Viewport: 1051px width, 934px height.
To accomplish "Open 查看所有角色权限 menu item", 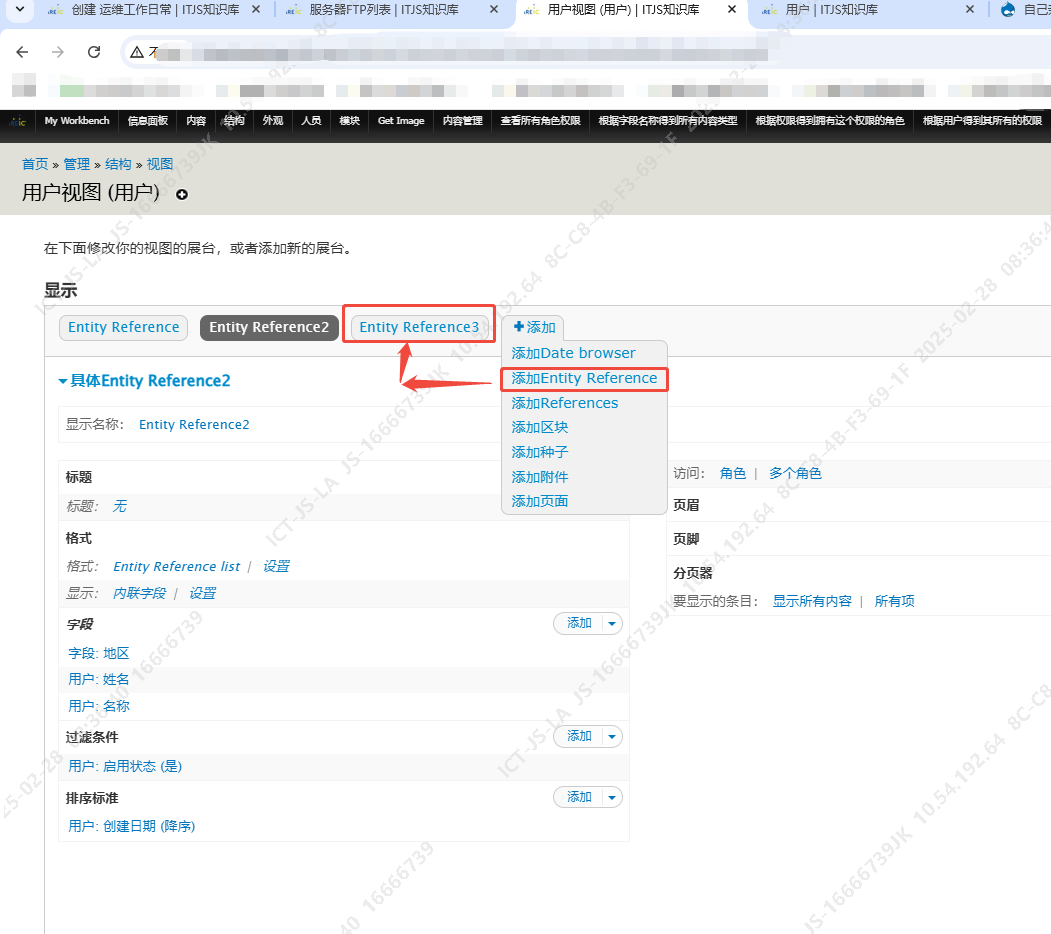I will coord(540,121).
